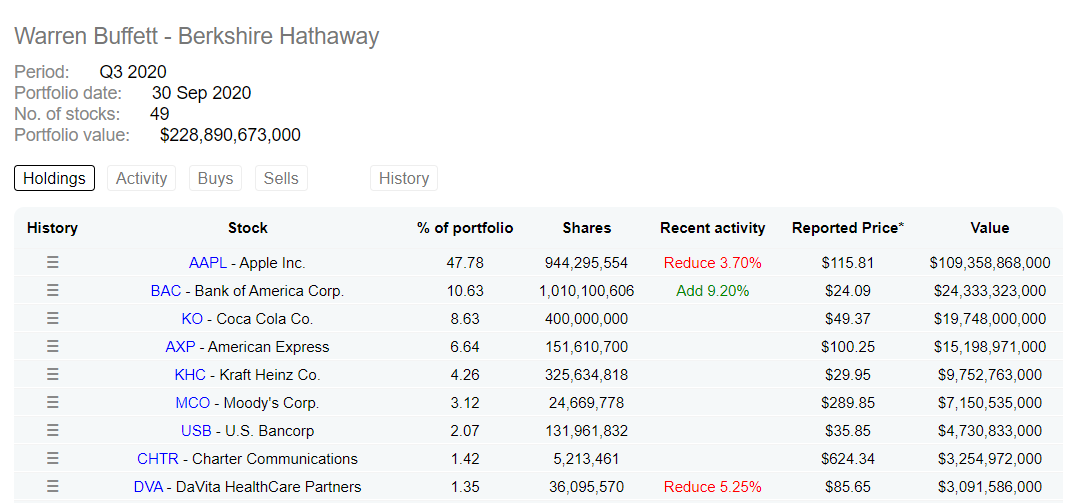Image resolution: width=1068 pixels, height=503 pixels.
Task: Open the AAPL ticker link
Action: pyautogui.click(x=208, y=263)
